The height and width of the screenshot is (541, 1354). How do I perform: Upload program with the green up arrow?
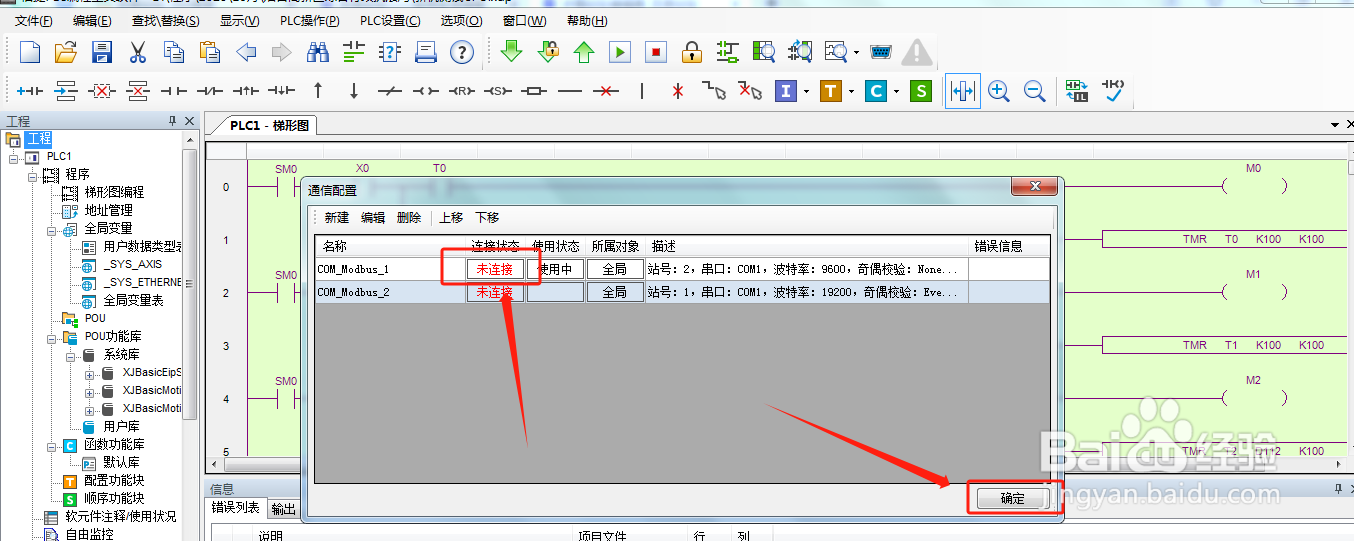click(584, 52)
